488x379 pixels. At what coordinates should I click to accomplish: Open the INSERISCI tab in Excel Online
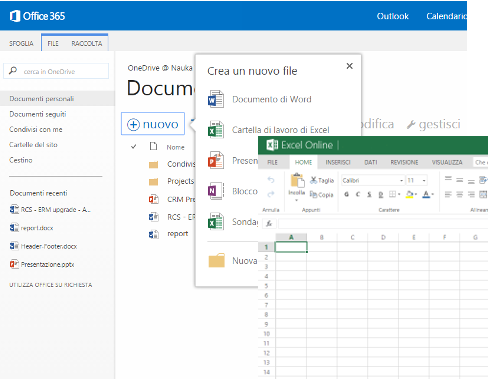pos(338,162)
